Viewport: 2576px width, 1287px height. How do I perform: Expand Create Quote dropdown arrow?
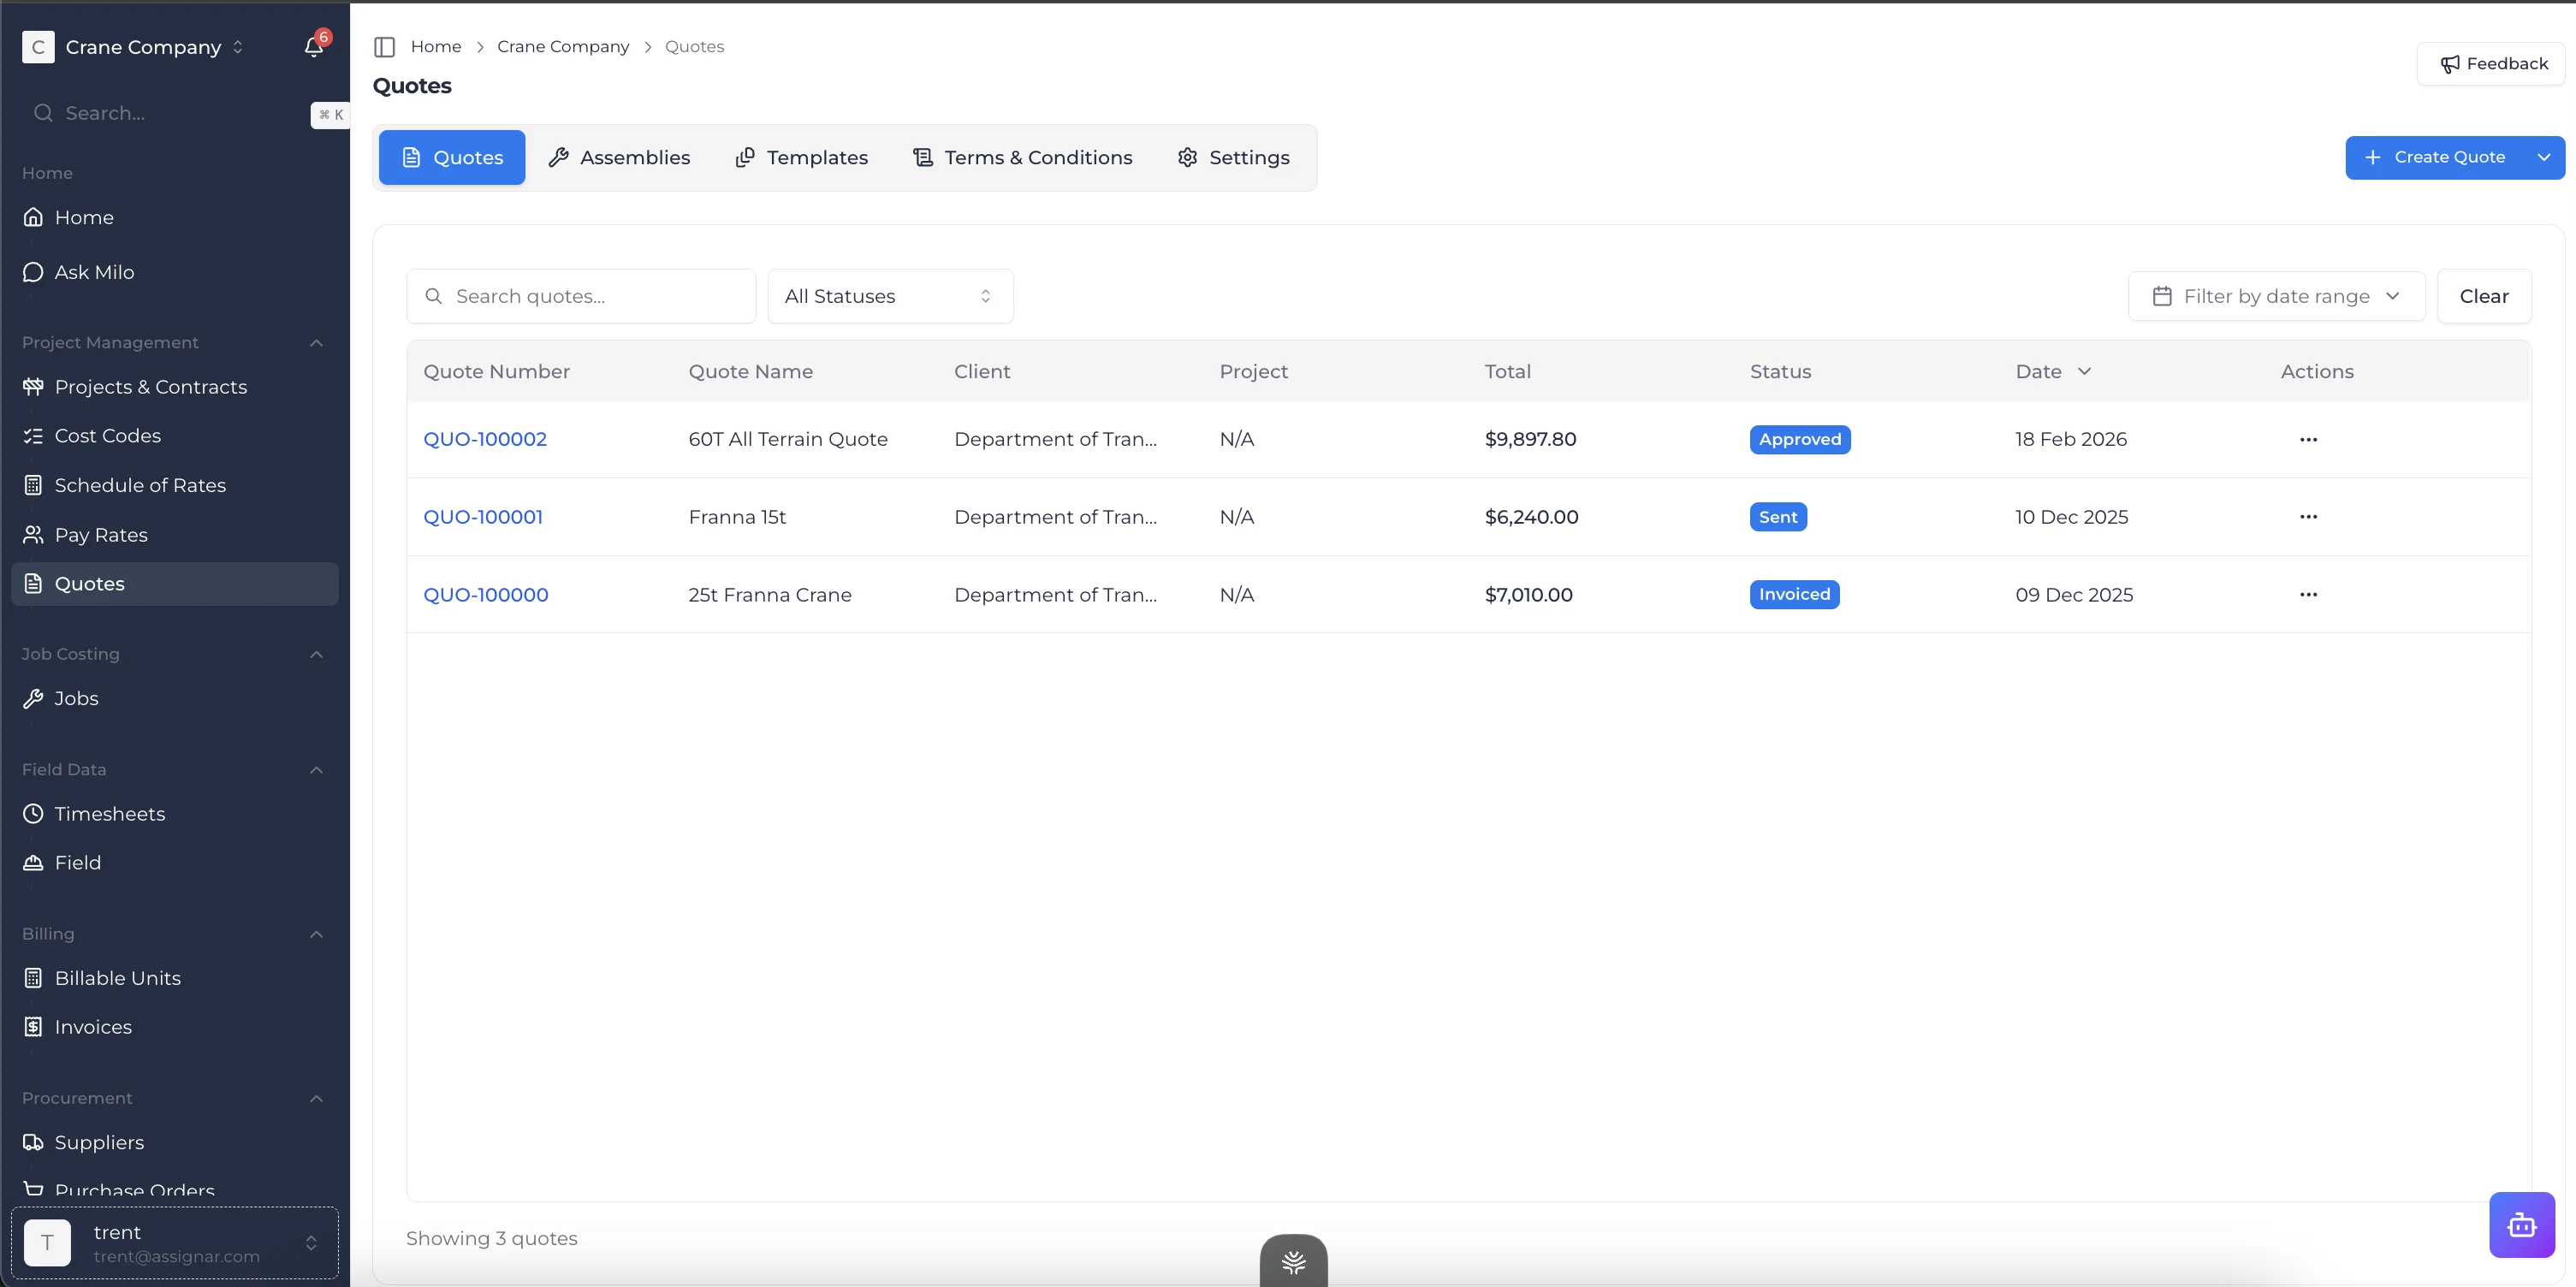coord(2543,157)
